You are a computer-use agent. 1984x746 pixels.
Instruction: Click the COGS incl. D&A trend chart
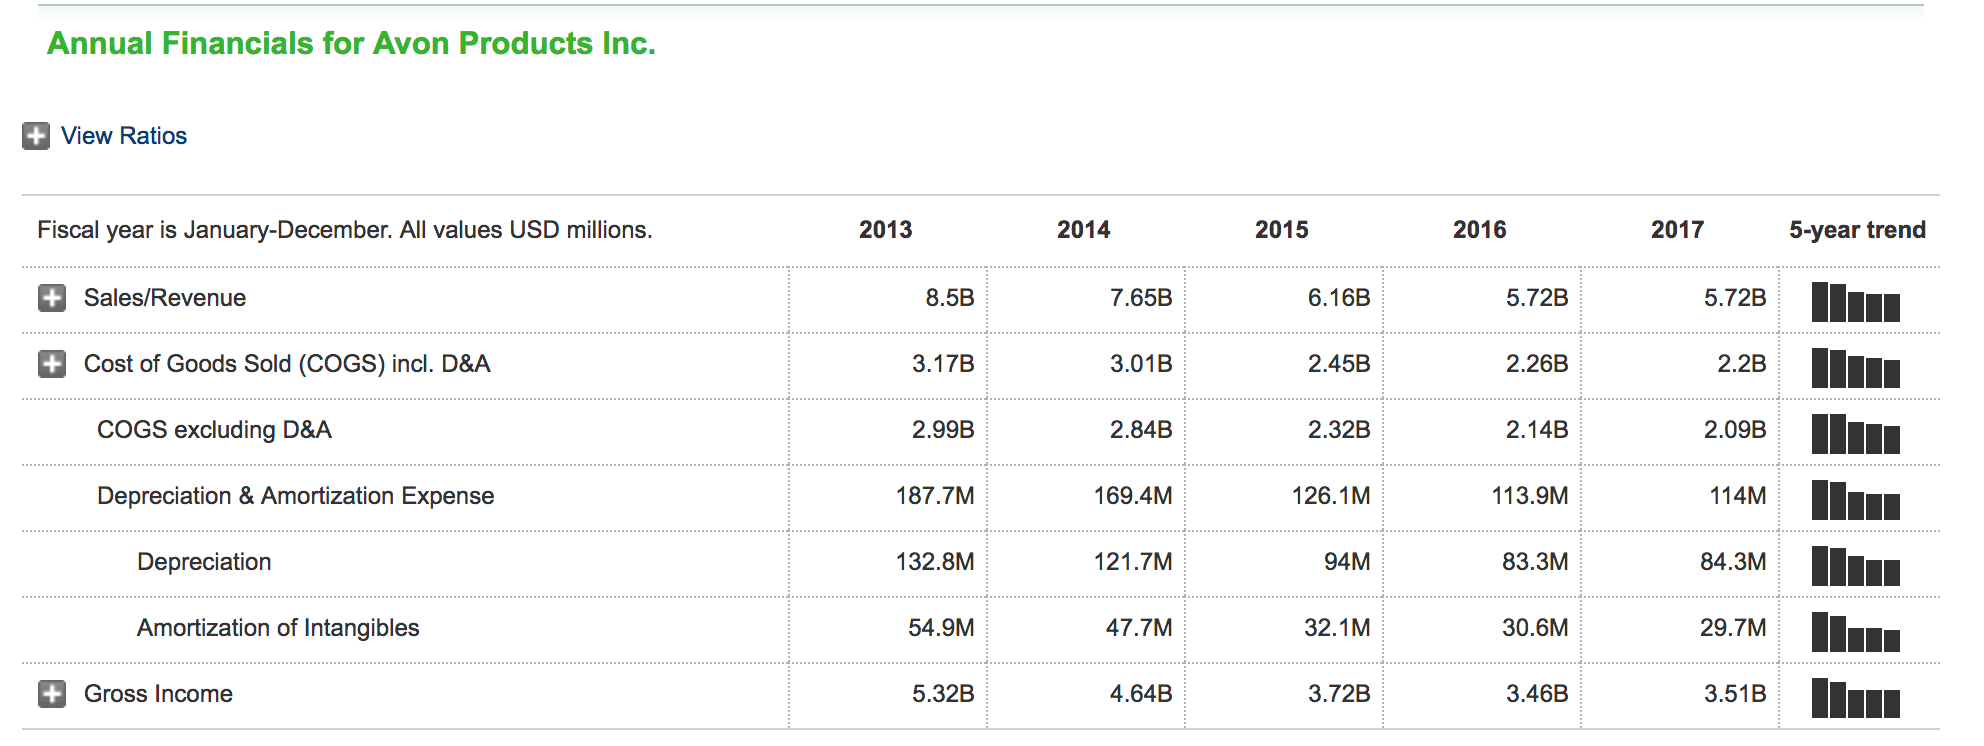tap(1855, 367)
